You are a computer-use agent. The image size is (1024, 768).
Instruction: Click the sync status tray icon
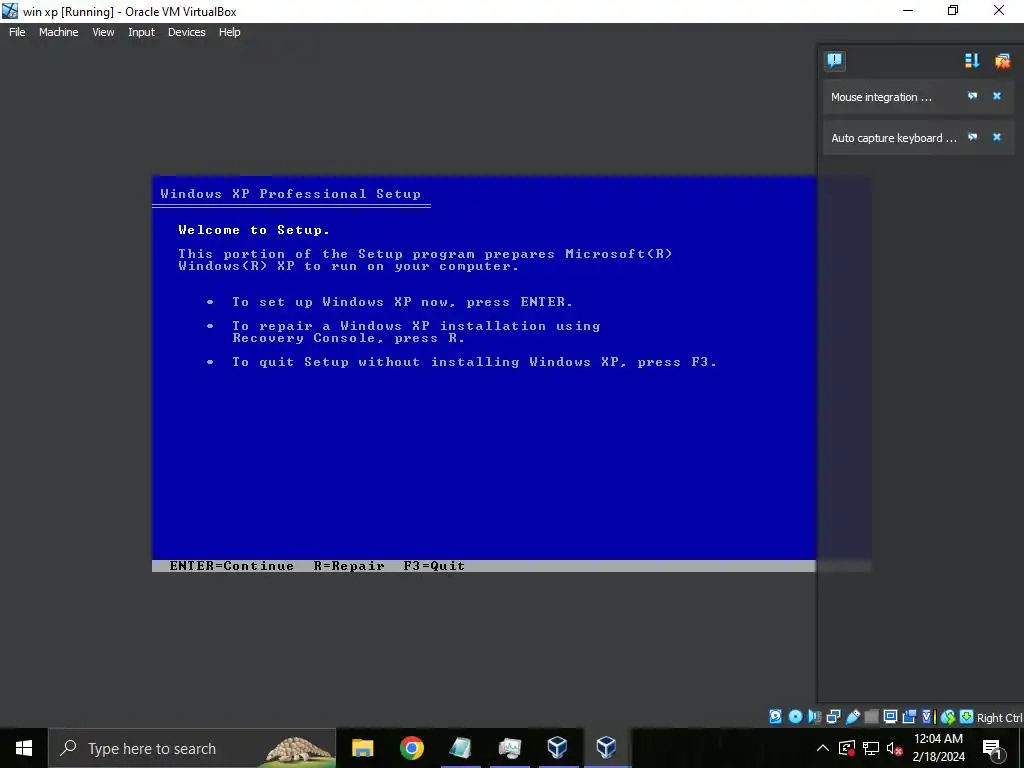point(847,748)
